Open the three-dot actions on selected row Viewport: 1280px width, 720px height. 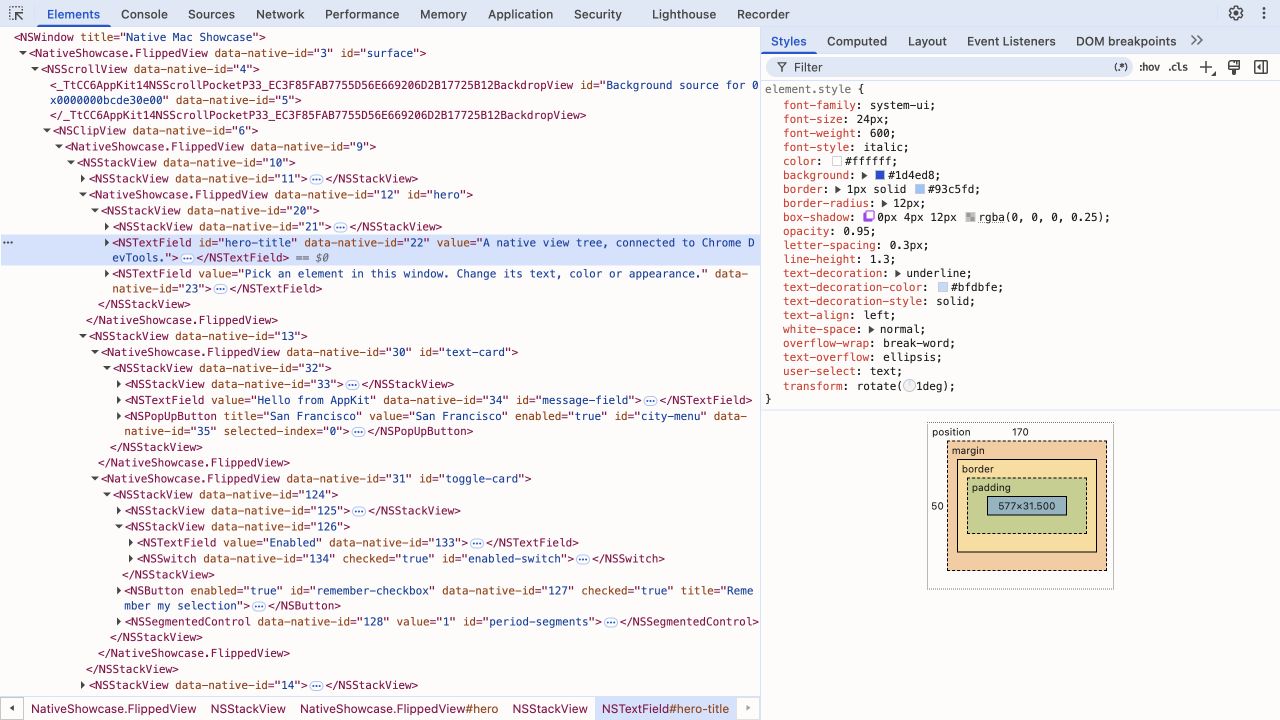tap(8, 243)
